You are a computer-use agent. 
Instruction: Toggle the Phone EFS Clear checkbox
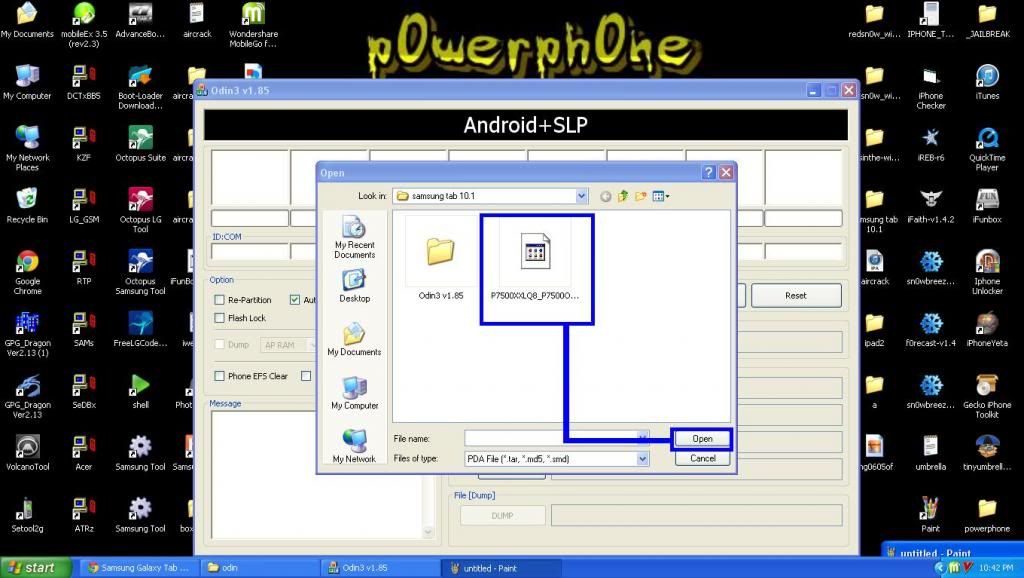(219, 376)
